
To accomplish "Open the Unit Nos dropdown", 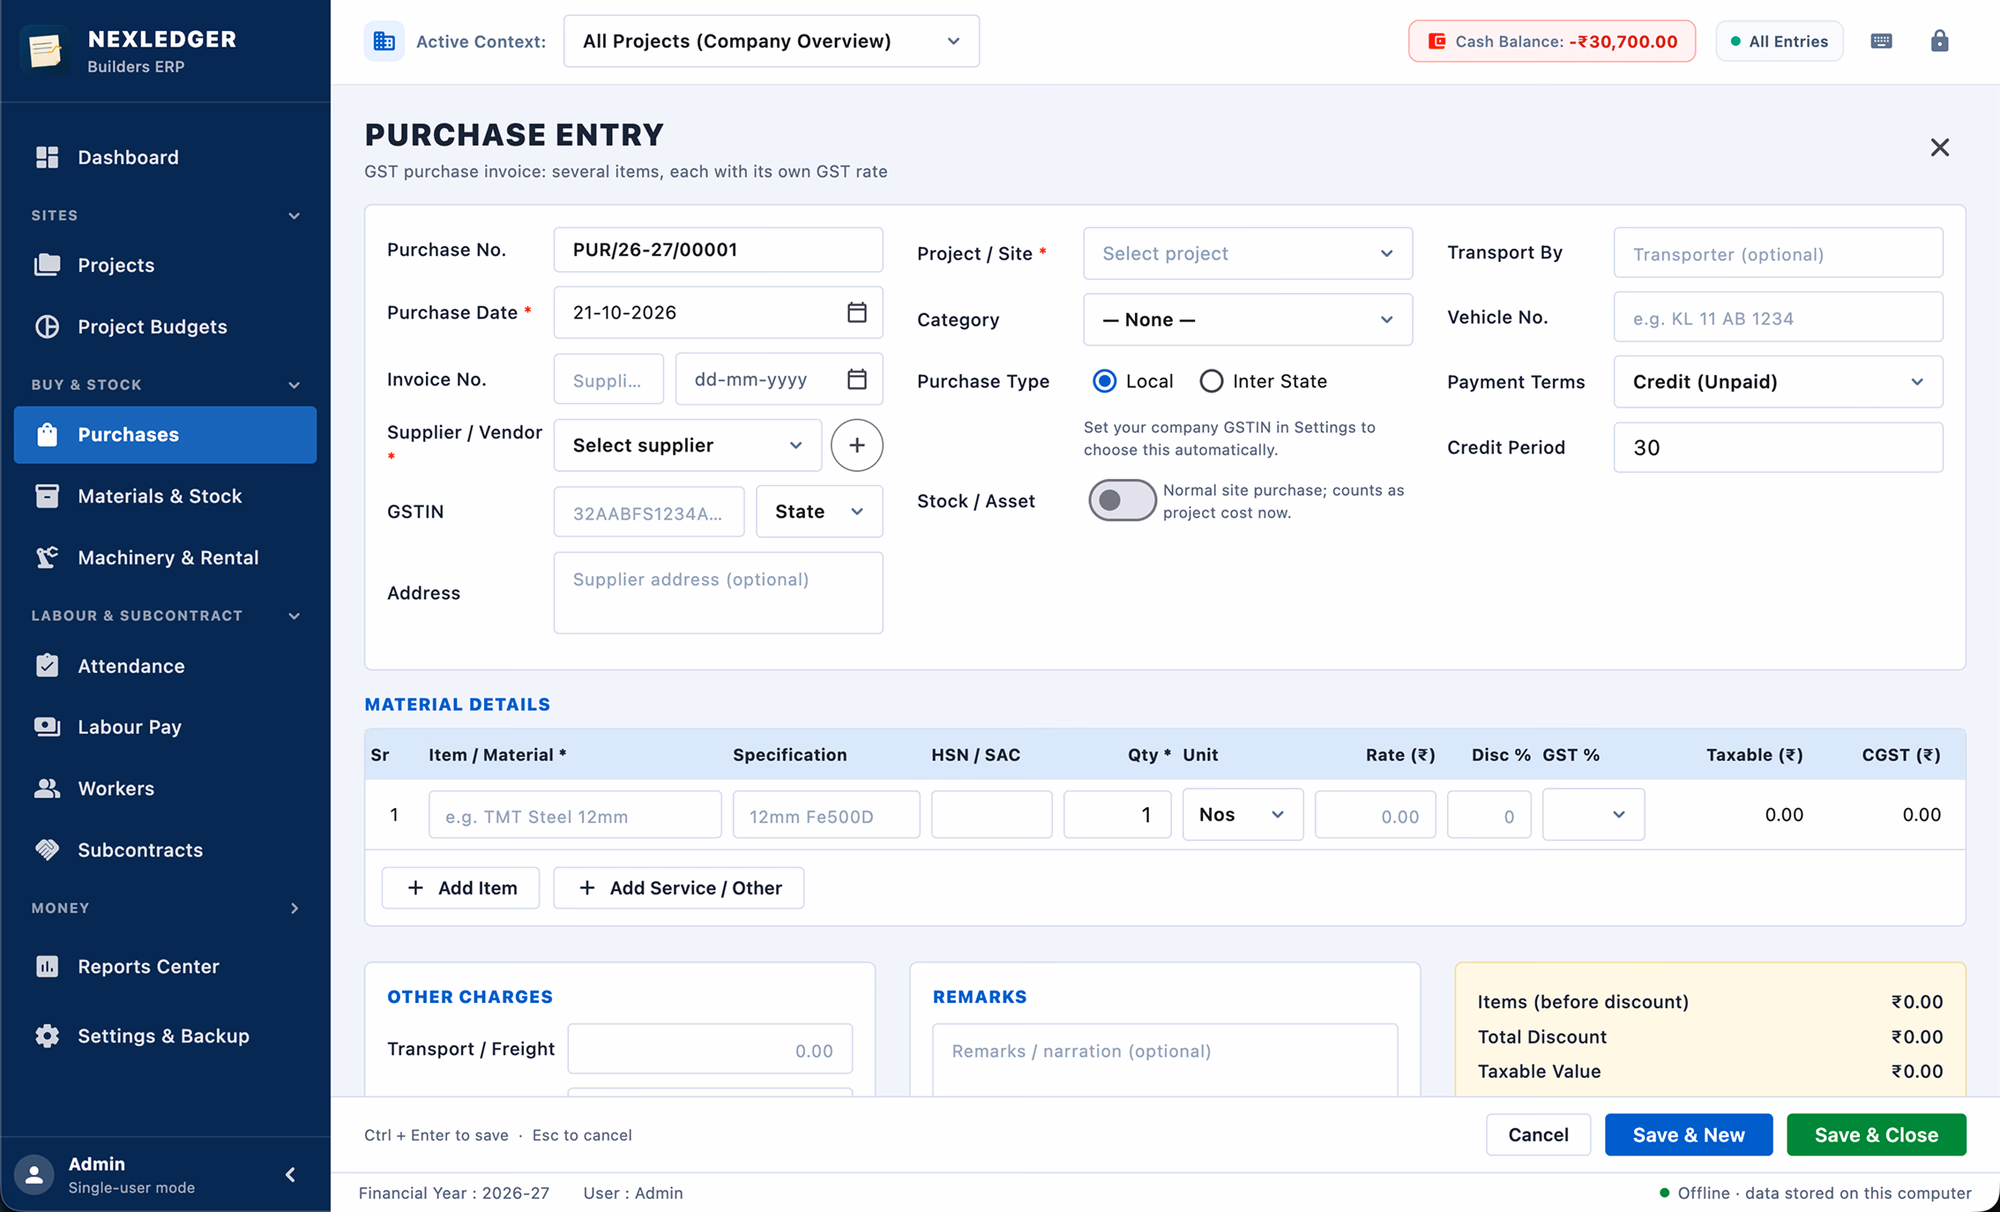I will pos(1242,814).
